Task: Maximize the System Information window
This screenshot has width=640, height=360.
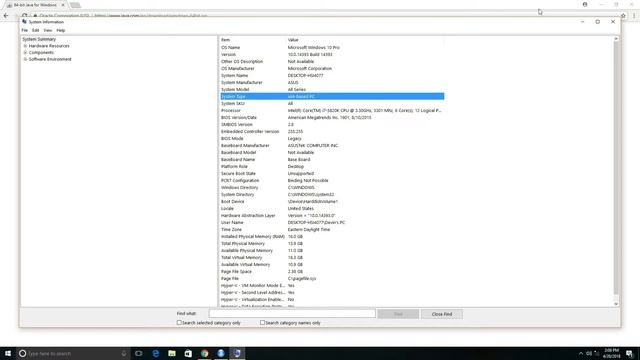Action: (x=598, y=22)
